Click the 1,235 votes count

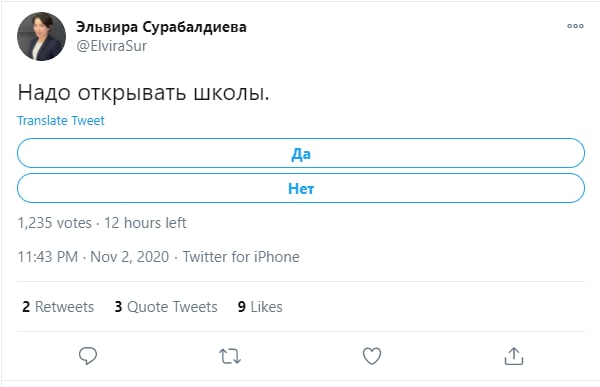[55, 223]
